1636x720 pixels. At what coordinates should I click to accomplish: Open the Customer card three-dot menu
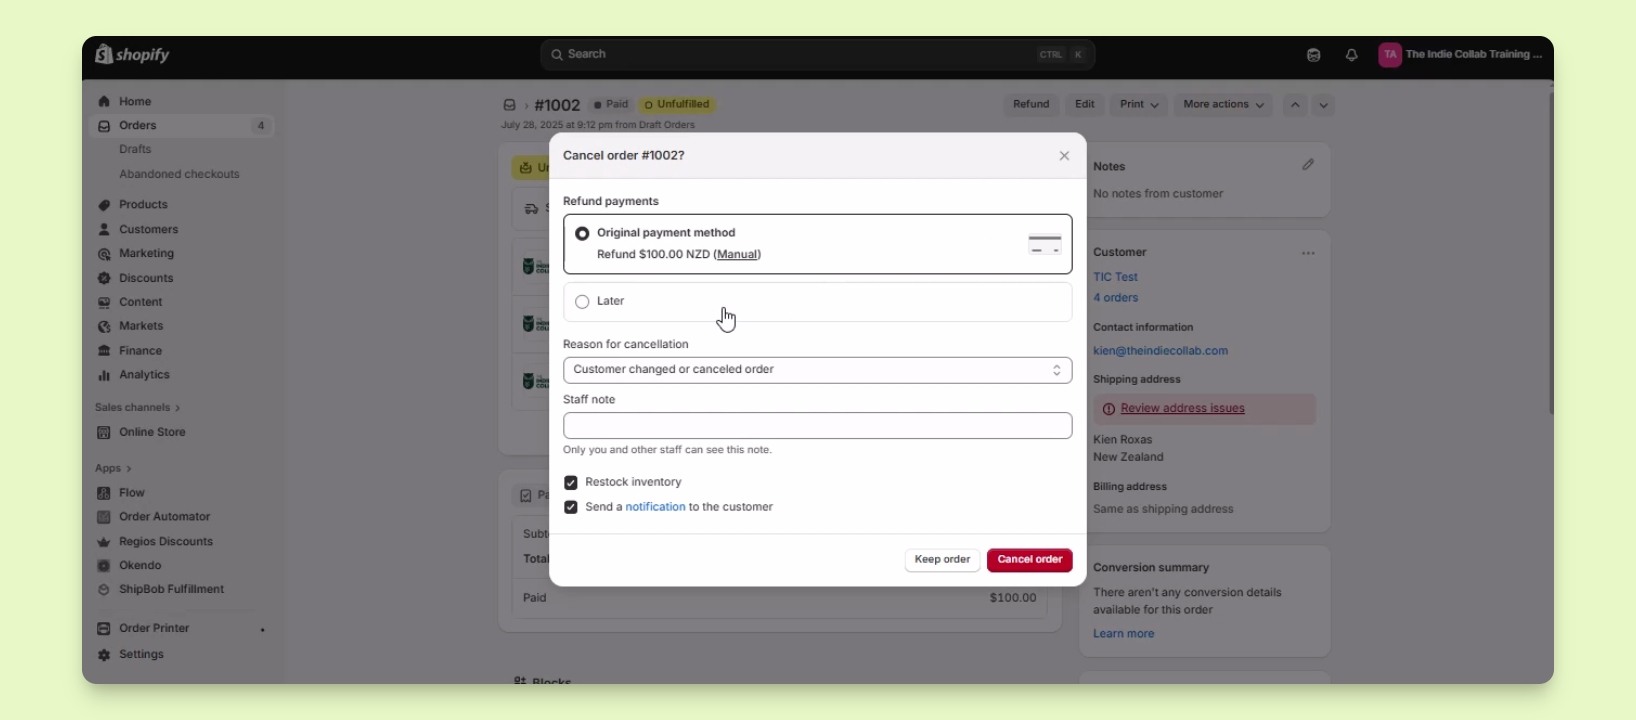pos(1308,253)
